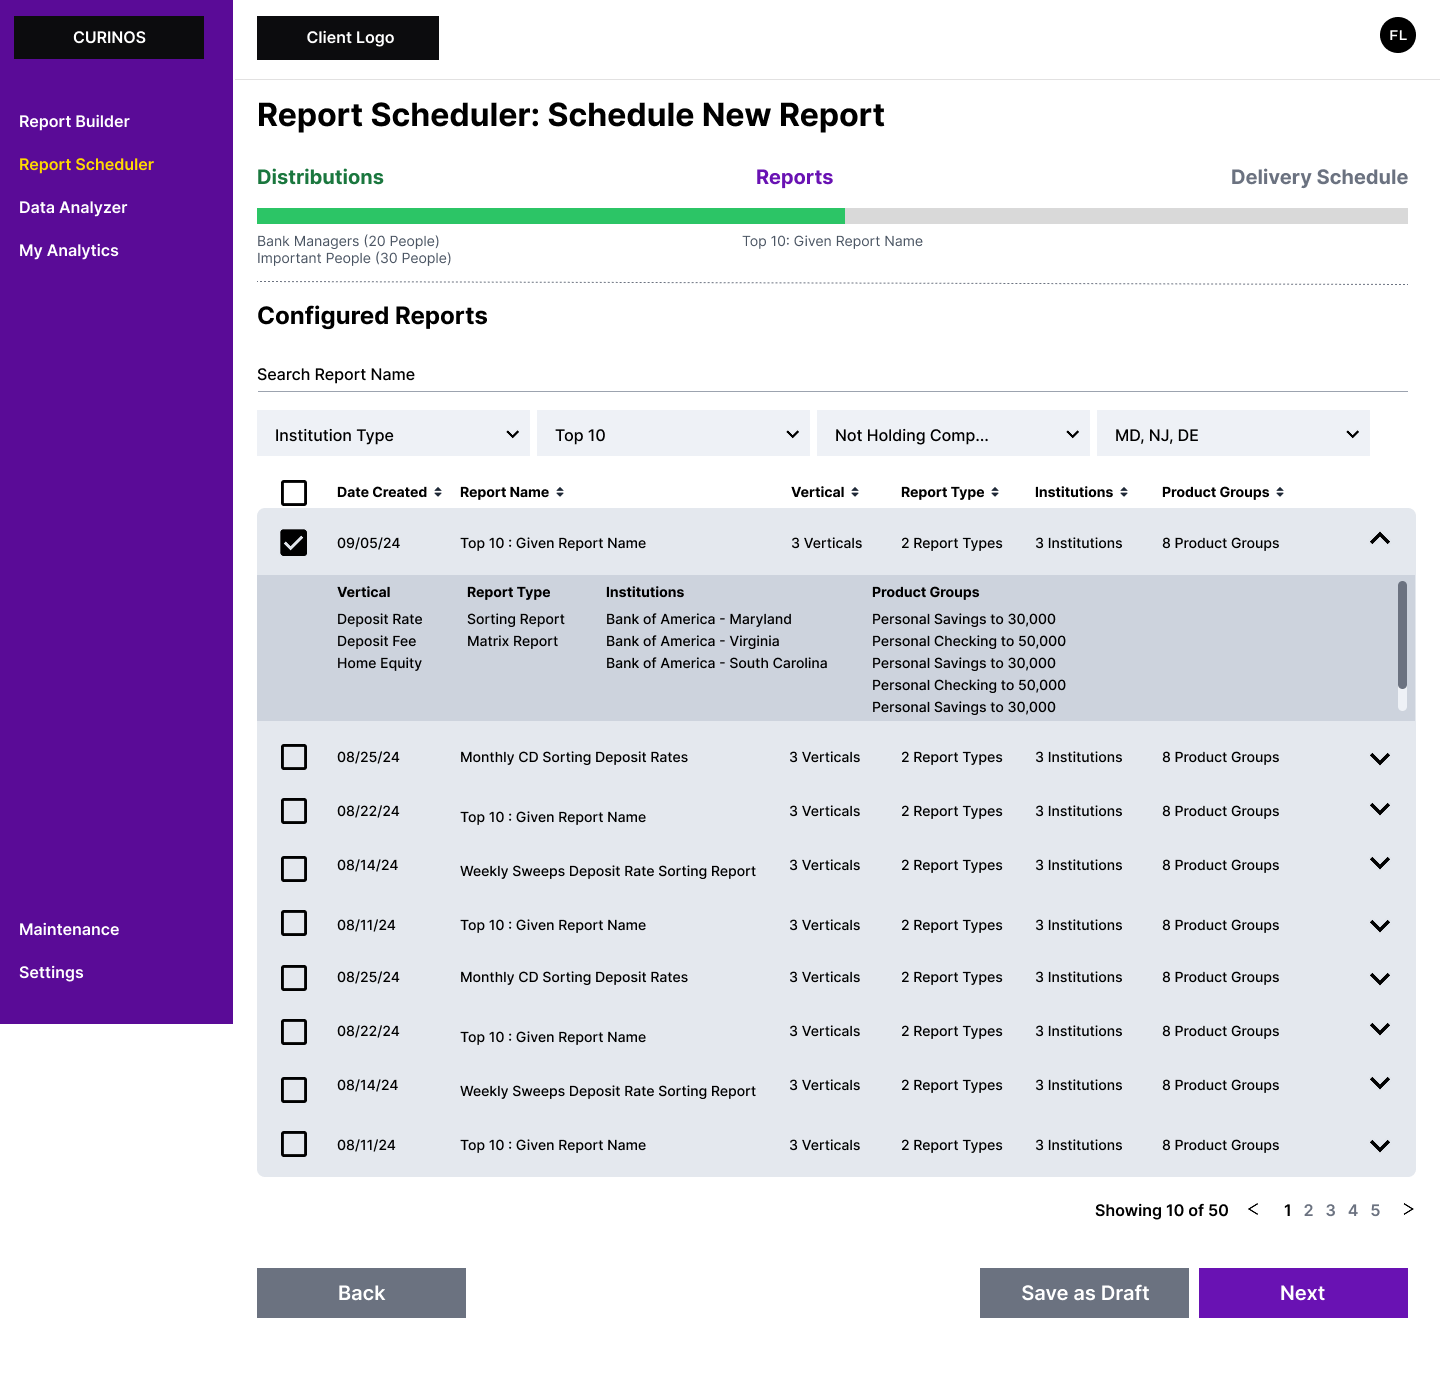Click the expanded details scrollbar
Screen dimensions: 1440x1396
click(x=1402, y=635)
